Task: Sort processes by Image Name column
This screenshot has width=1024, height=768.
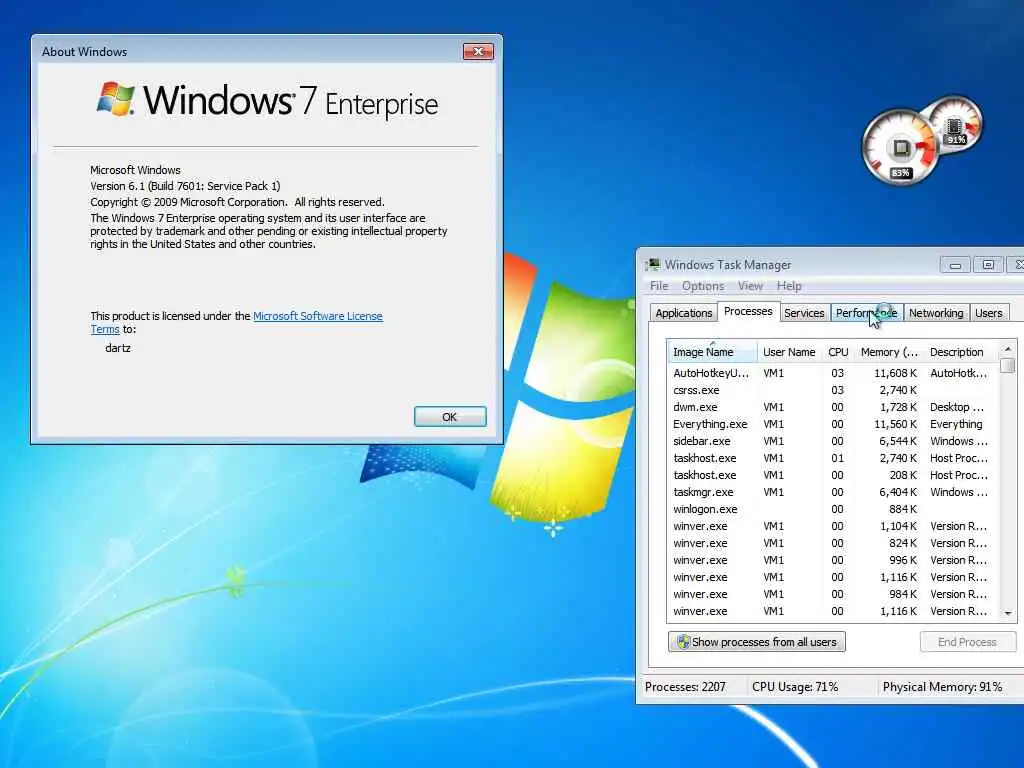Action: [712, 352]
